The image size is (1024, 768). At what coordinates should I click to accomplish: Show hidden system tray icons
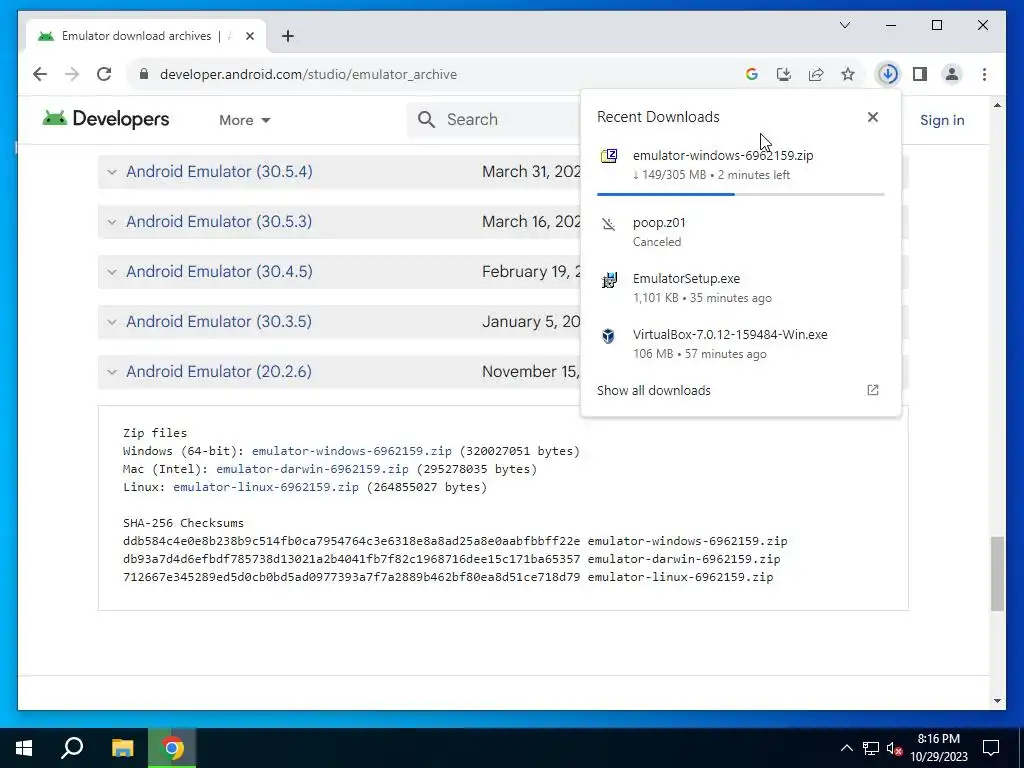pos(846,748)
